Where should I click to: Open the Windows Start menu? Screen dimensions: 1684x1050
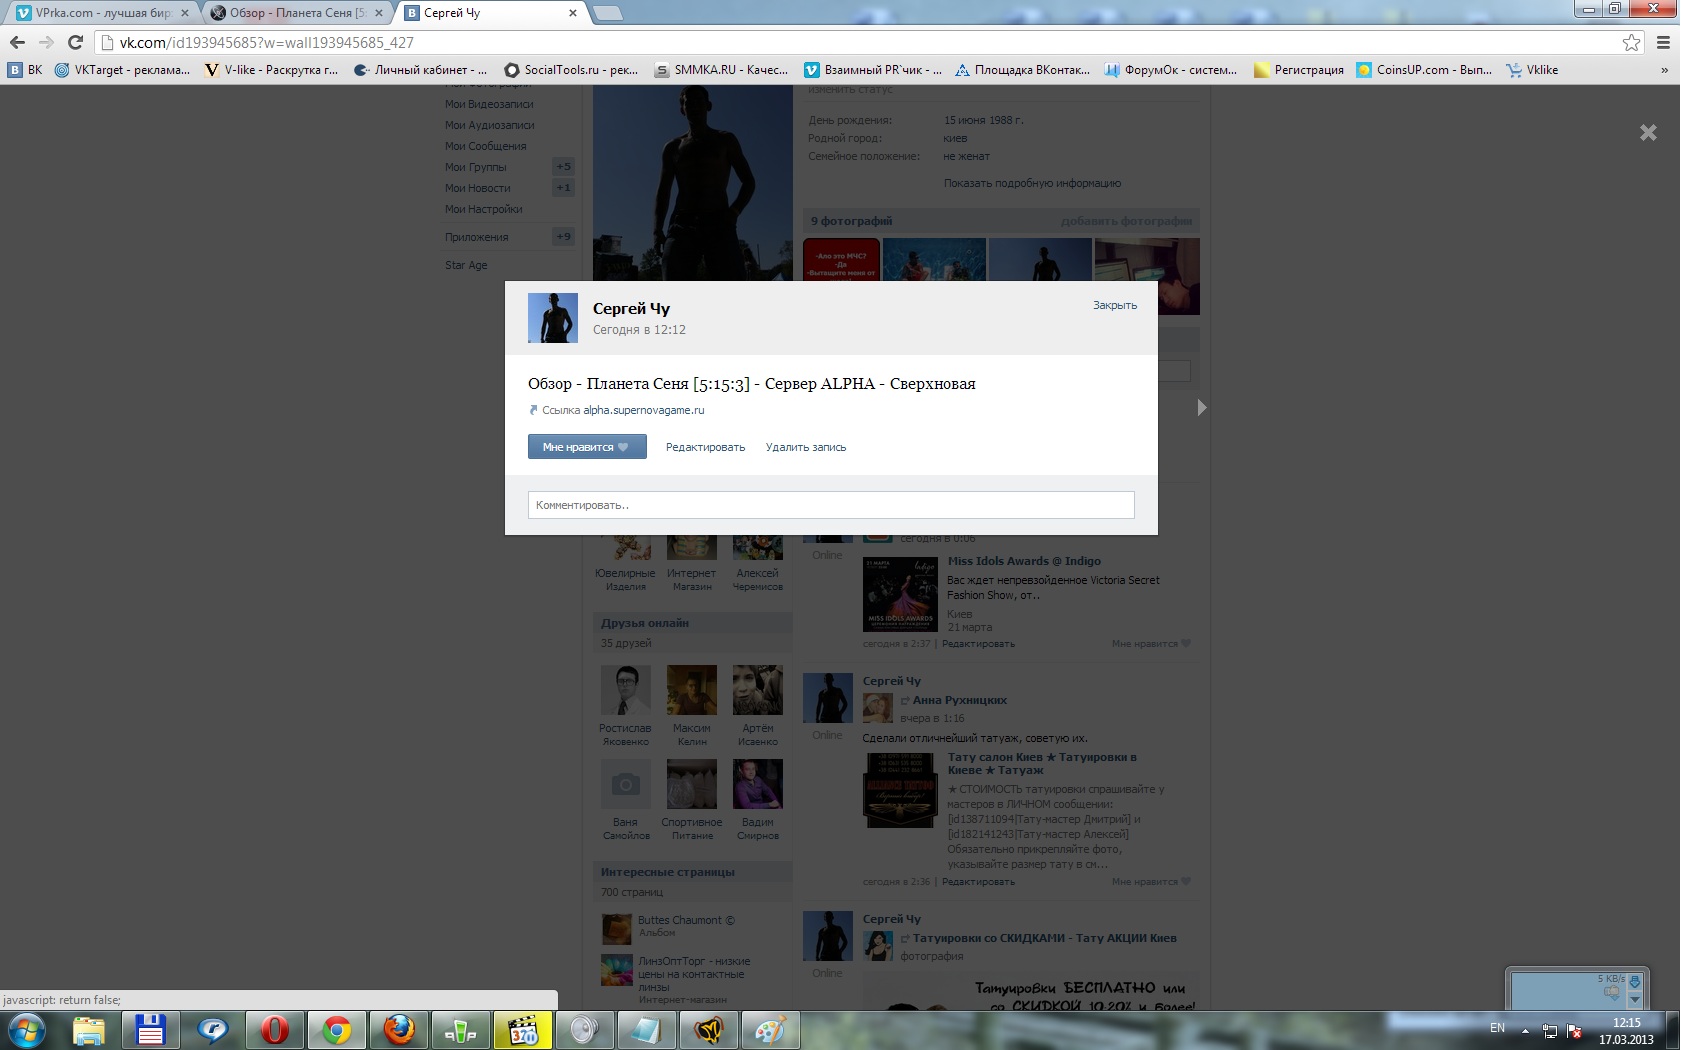(27, 1030)
